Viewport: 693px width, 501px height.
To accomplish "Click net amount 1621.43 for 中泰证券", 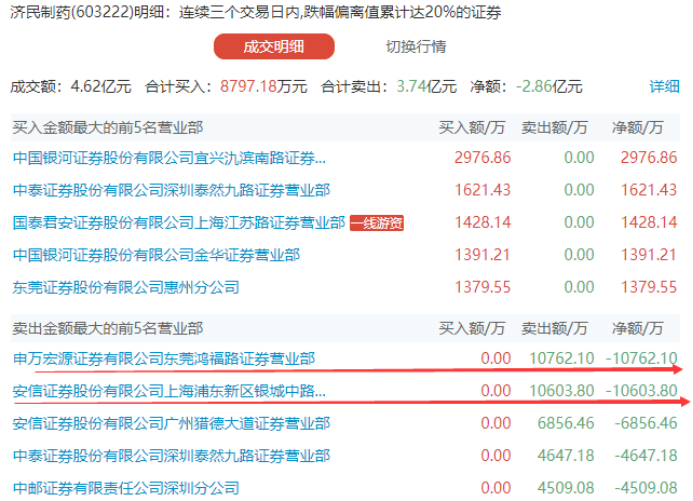I will point(649,190).
